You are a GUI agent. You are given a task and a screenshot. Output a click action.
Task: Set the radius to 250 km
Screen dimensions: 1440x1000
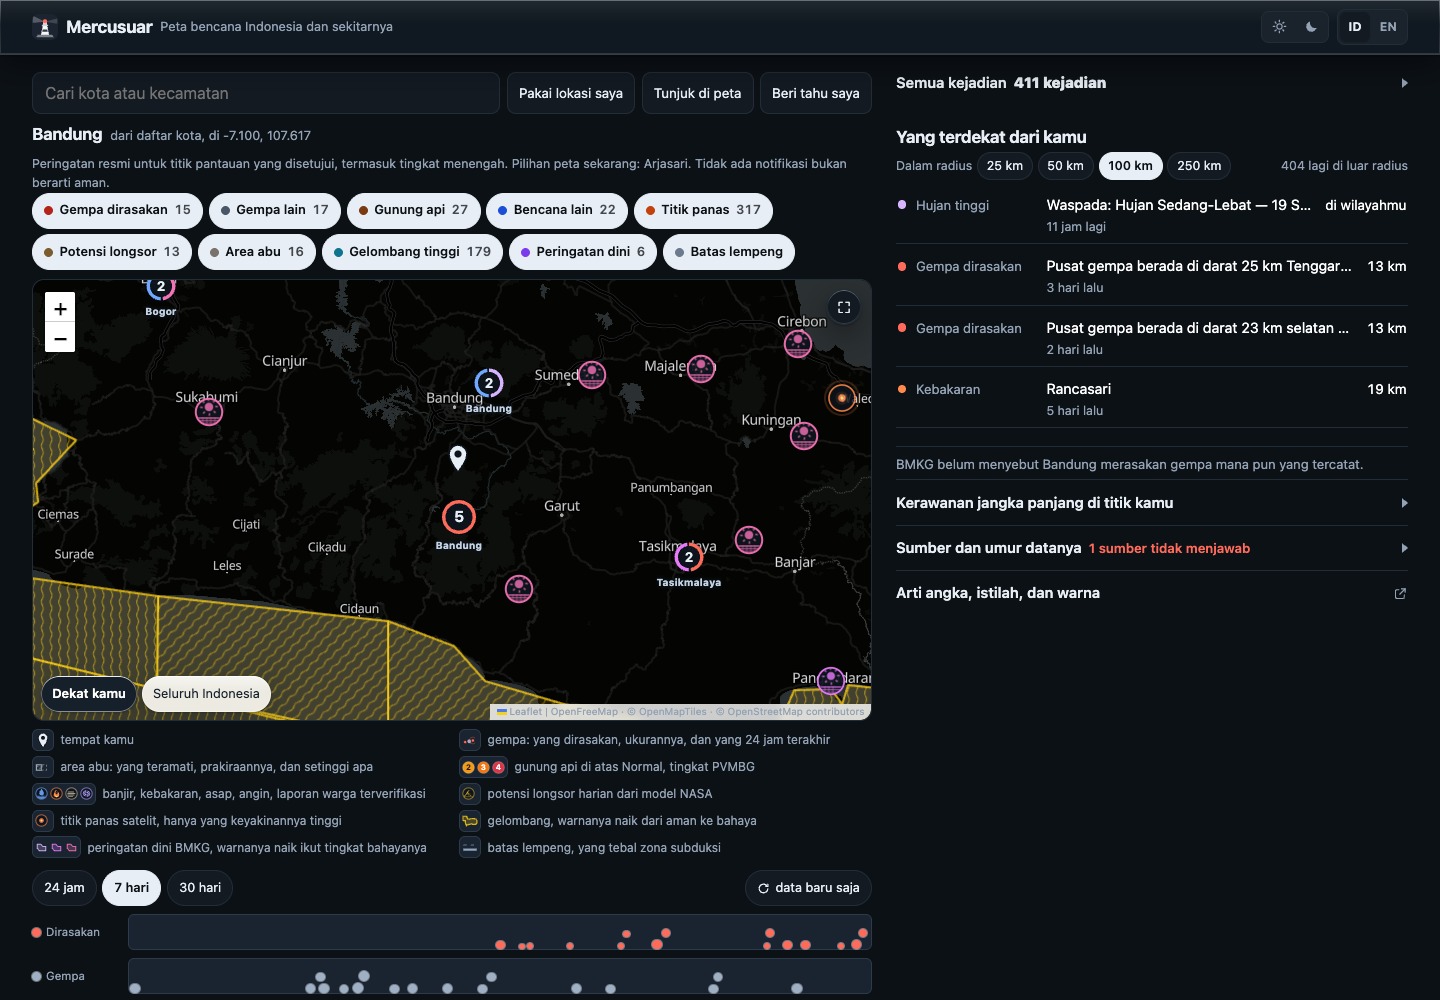1199,166
